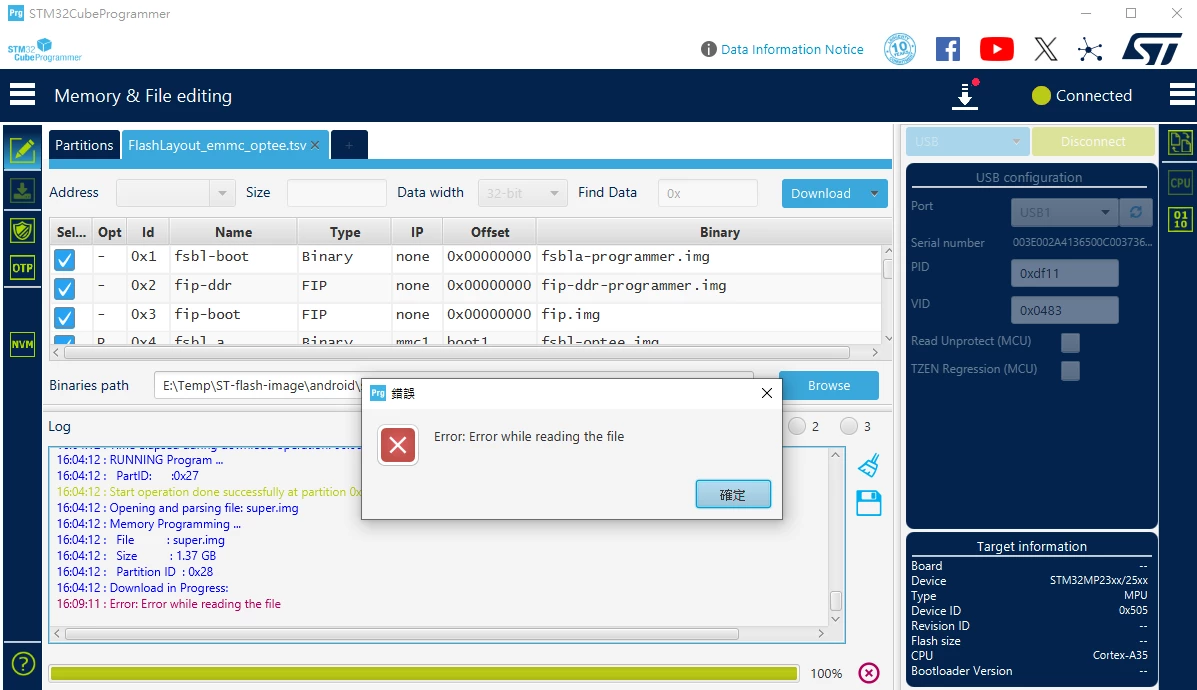Open the right-side hamburger menu
This screenshot has height=690, width=1197.
1182,95
